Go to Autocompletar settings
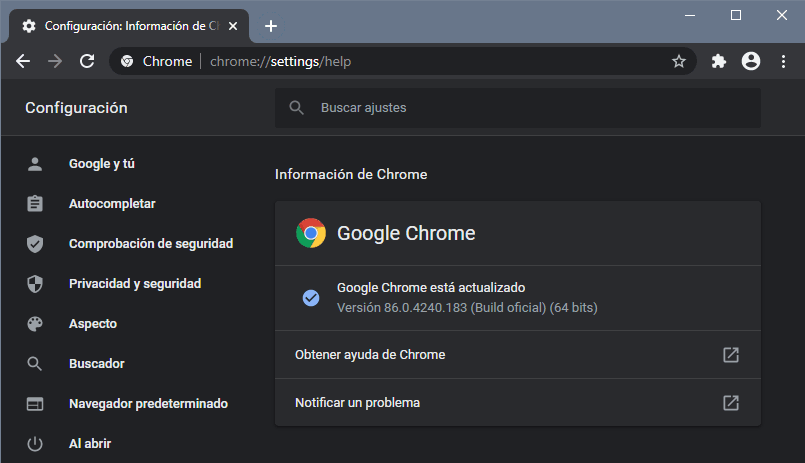The width and height of the screenshot is (805, 463). (x=112, y=204)
